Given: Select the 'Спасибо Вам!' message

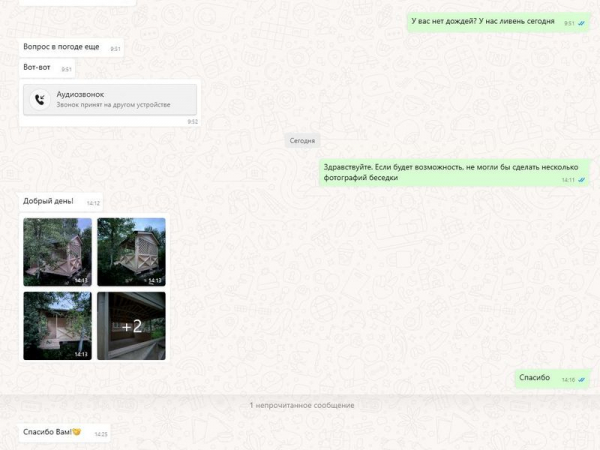Looking at the screenshot, I should coord(65,433).
